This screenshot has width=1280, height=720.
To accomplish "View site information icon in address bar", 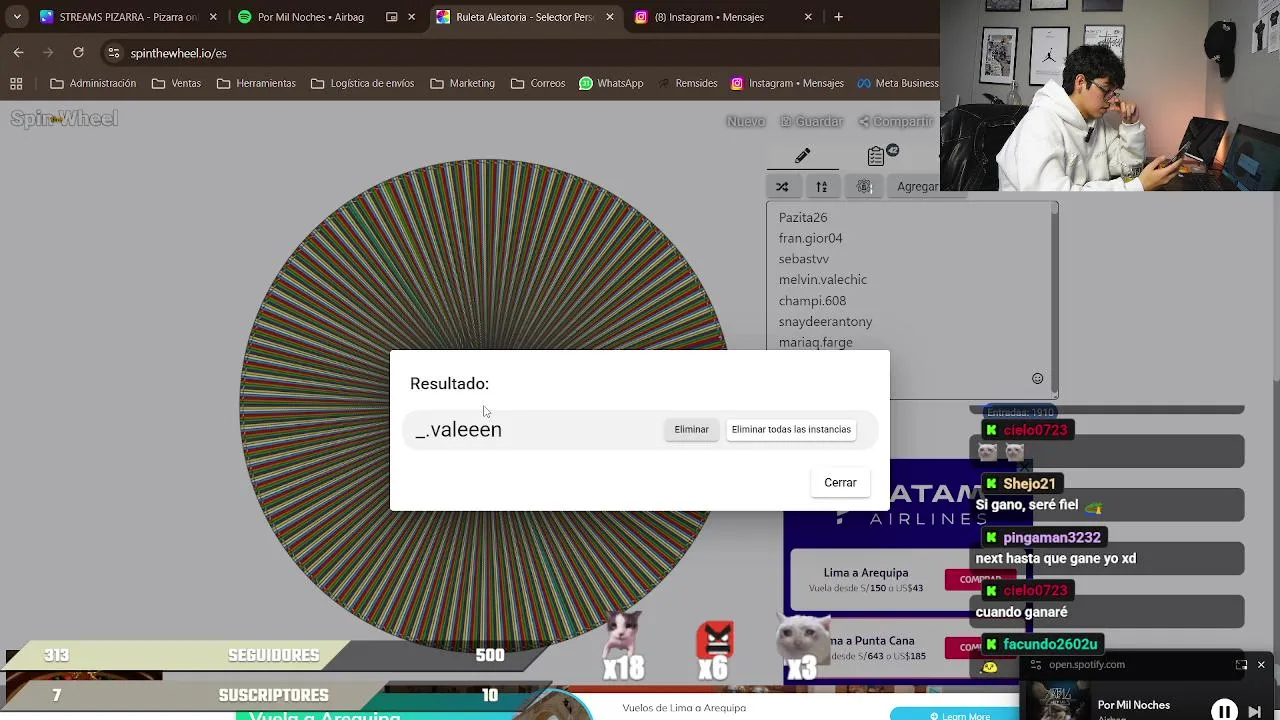I will pyautogui.click(x=114, y=53).
